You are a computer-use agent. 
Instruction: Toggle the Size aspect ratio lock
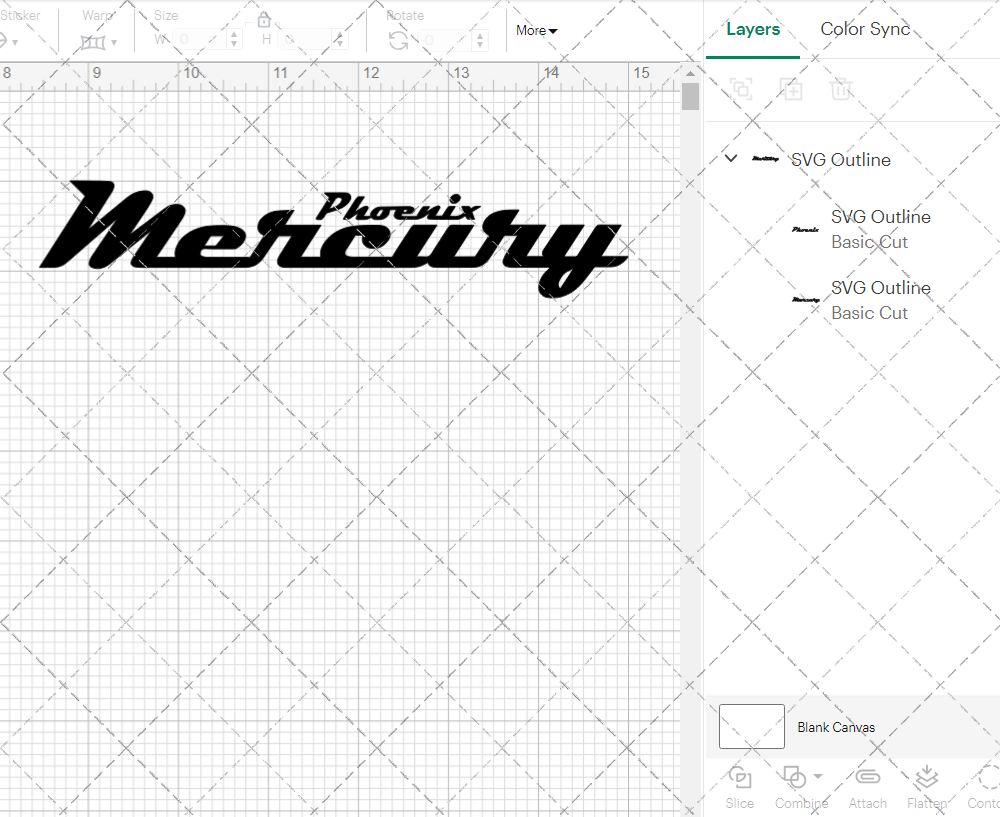tap(263, 19)
